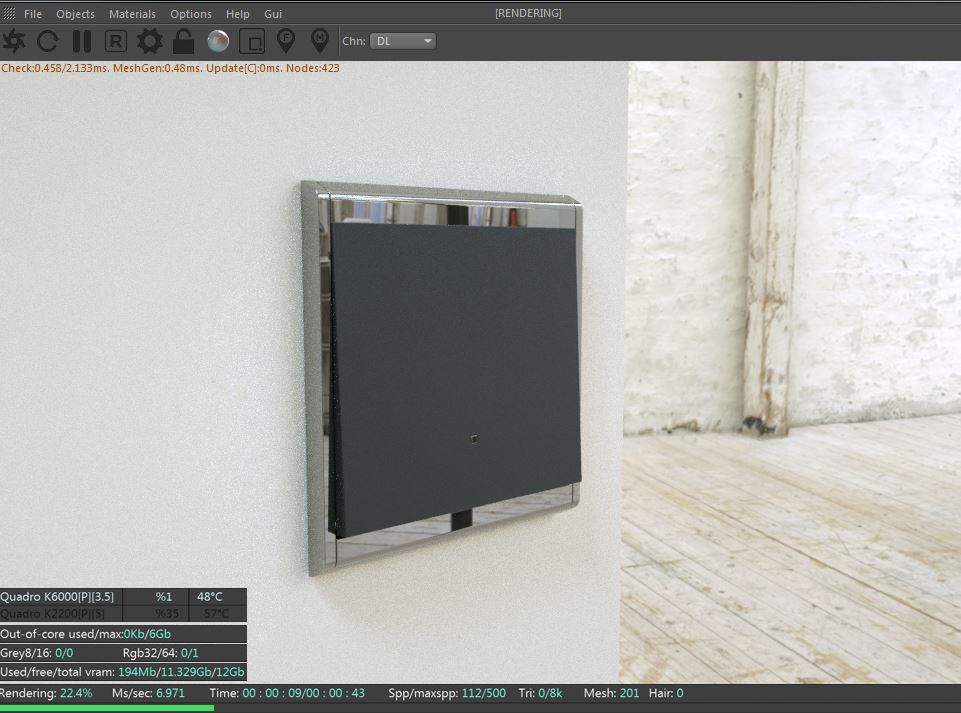Screen dimensions: 961x713
Task: Open the Chn channel dropdown showing DL
Action: (x=403, y=41)
